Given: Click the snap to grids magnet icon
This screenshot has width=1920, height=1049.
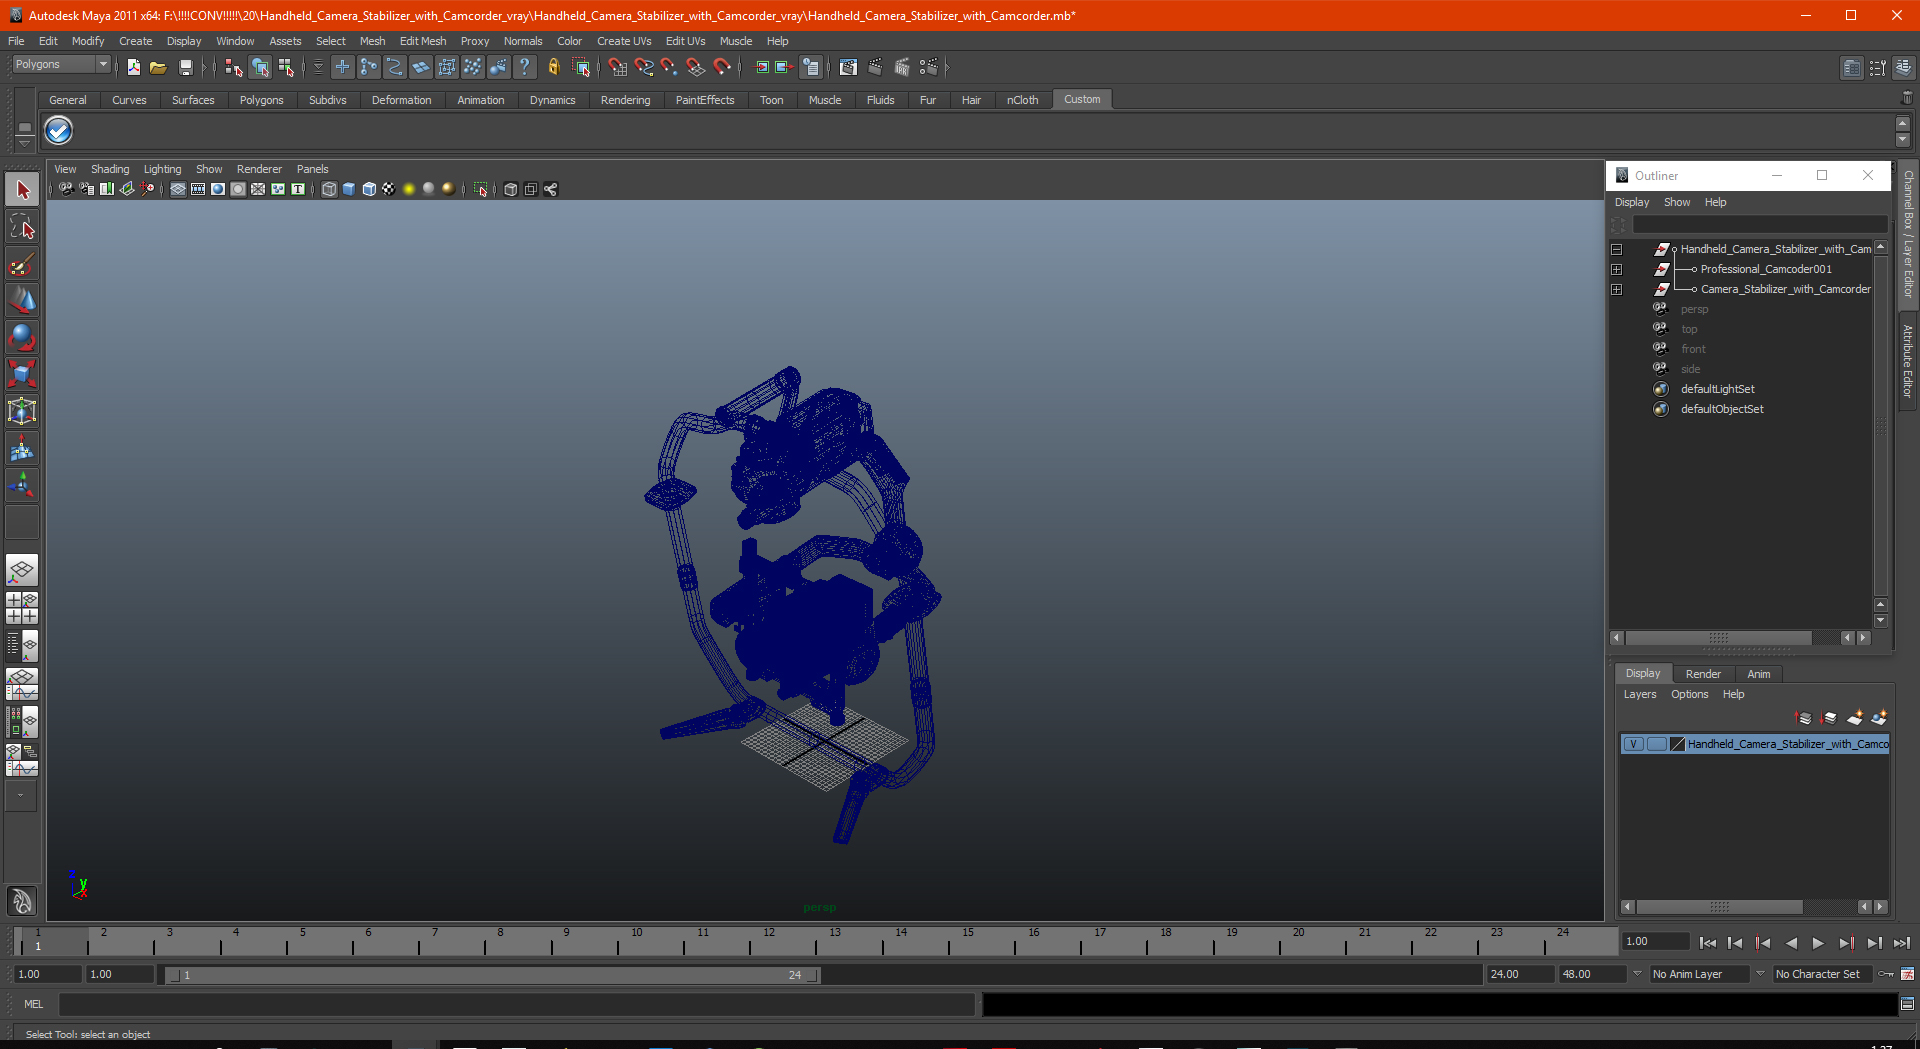Looking at the screenshot, I should point(618,67).
